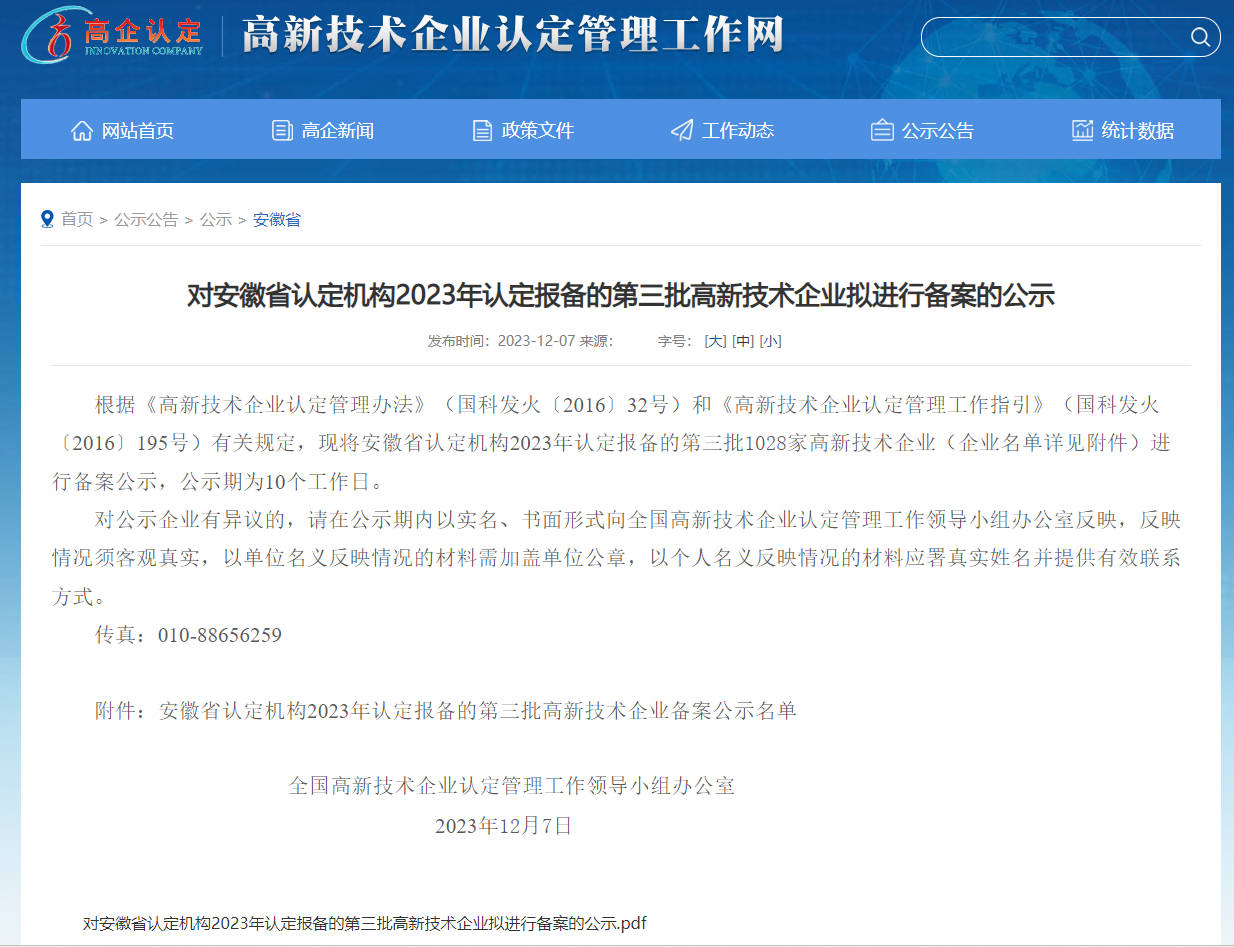The height and width of the screenshot is (947, 1234).
Task: Click the document icon beside 政策文件
Action: tap(482, 130)
